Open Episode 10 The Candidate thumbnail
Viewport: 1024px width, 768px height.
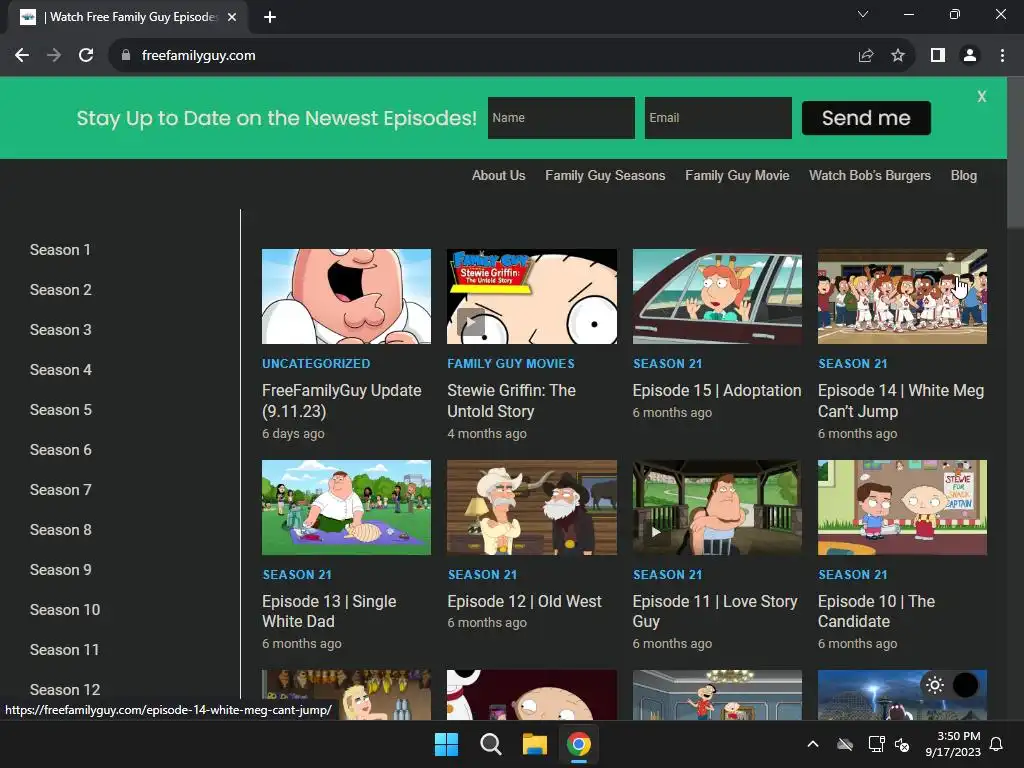click(903, 507)
